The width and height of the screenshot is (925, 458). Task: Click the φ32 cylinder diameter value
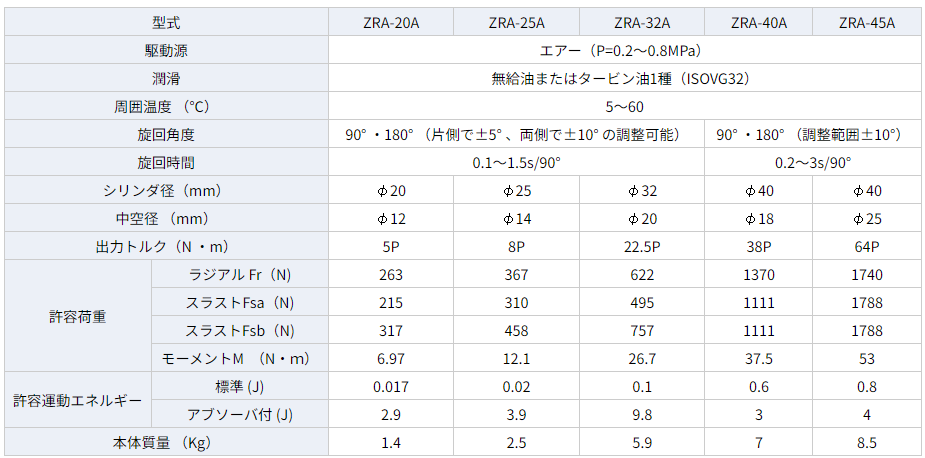(x=642, y=190)
